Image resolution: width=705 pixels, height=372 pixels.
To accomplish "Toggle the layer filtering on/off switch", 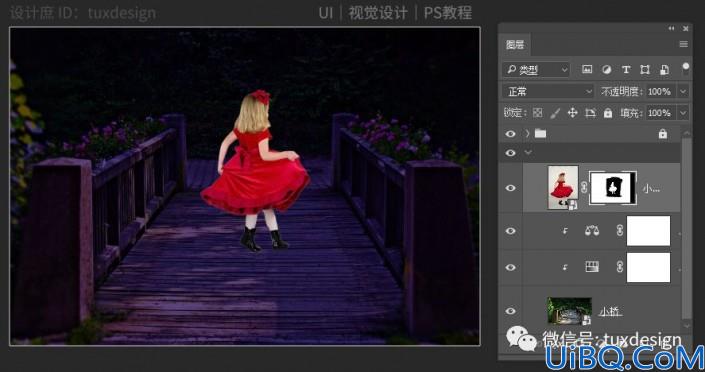I will pyautogui.click(x=685, y=69).
